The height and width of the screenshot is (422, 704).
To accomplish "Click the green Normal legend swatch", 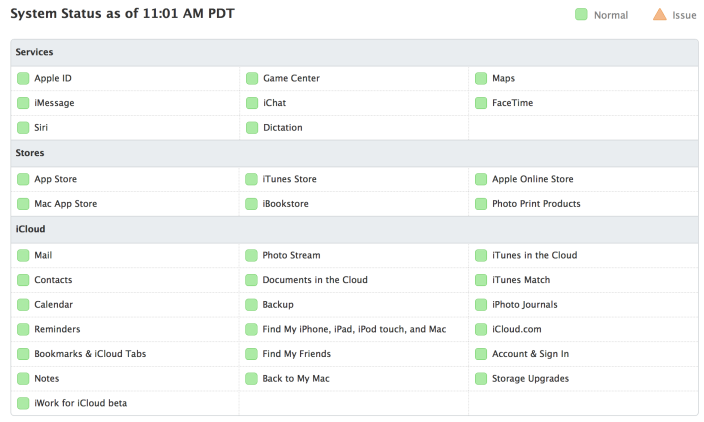I will pos(581,15).
